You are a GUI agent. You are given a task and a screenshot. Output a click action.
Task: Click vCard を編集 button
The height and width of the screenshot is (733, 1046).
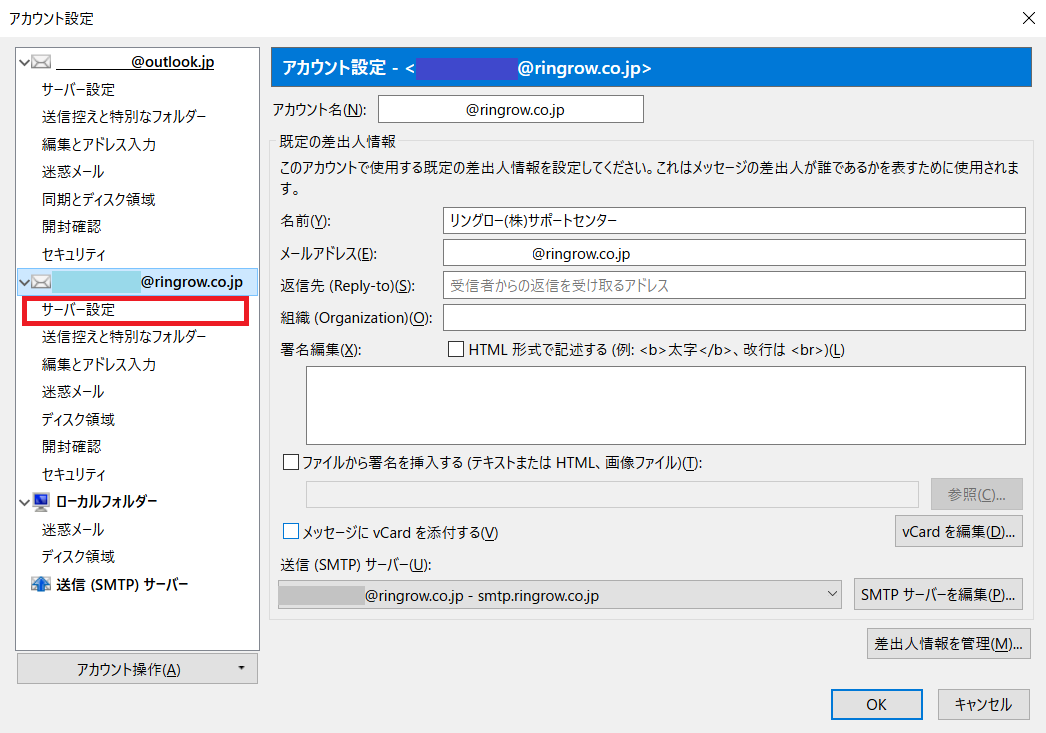point(958,532)
